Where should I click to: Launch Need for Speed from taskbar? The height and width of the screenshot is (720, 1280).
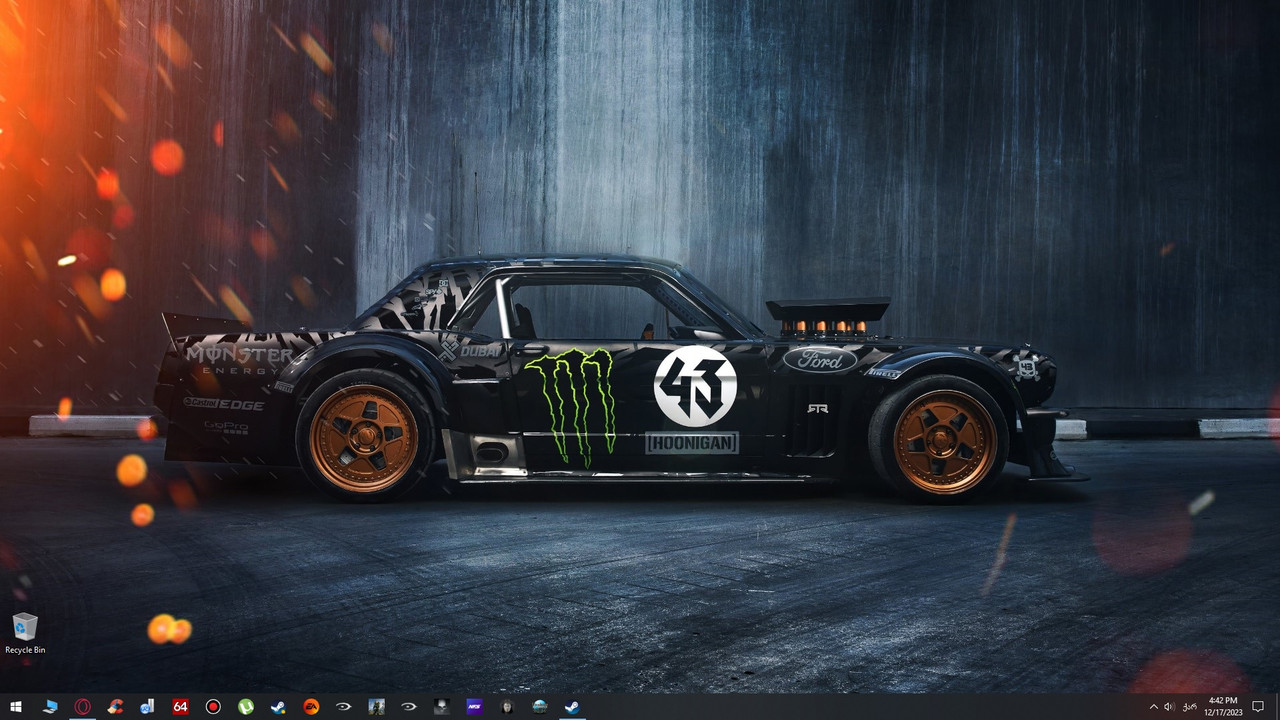[474, 707]
